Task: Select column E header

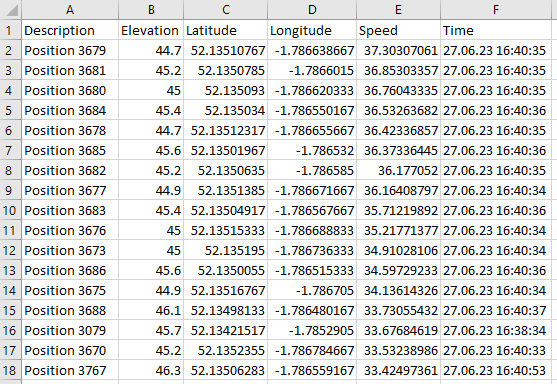Action: (399, 10)
